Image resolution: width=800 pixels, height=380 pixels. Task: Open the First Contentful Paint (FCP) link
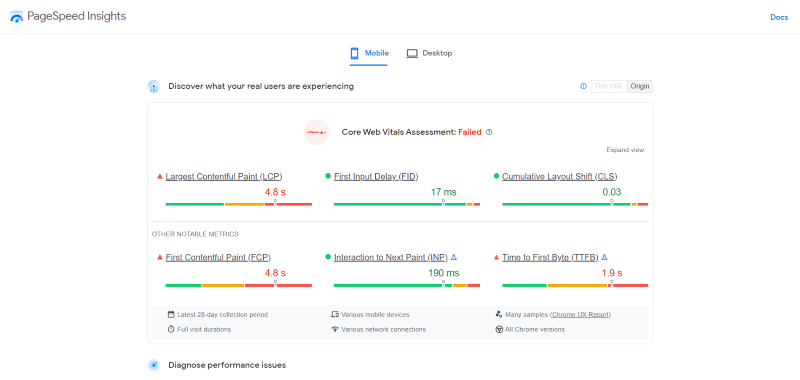(x=218, y=257)
